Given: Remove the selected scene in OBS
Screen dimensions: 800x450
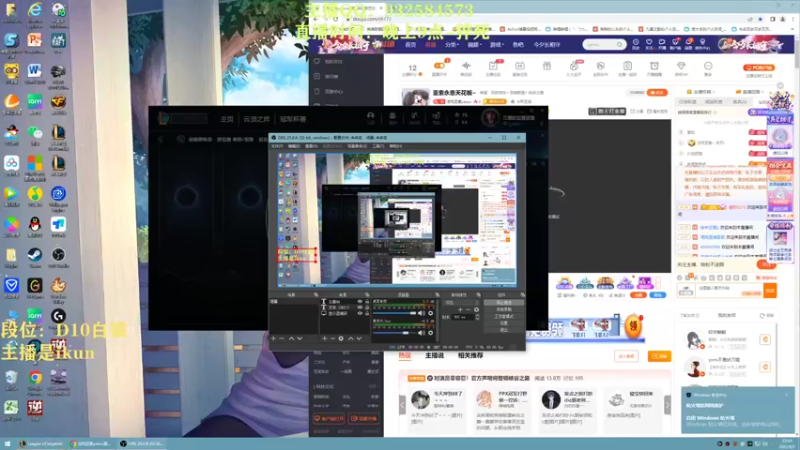Looking at the screenshot, I should (x=282, y=338).
